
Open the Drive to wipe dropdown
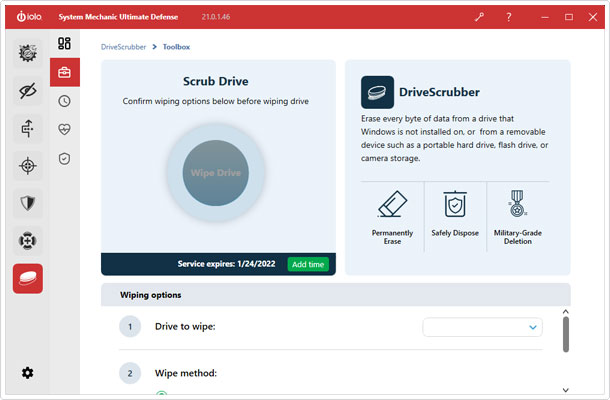(x=482, y=327)
